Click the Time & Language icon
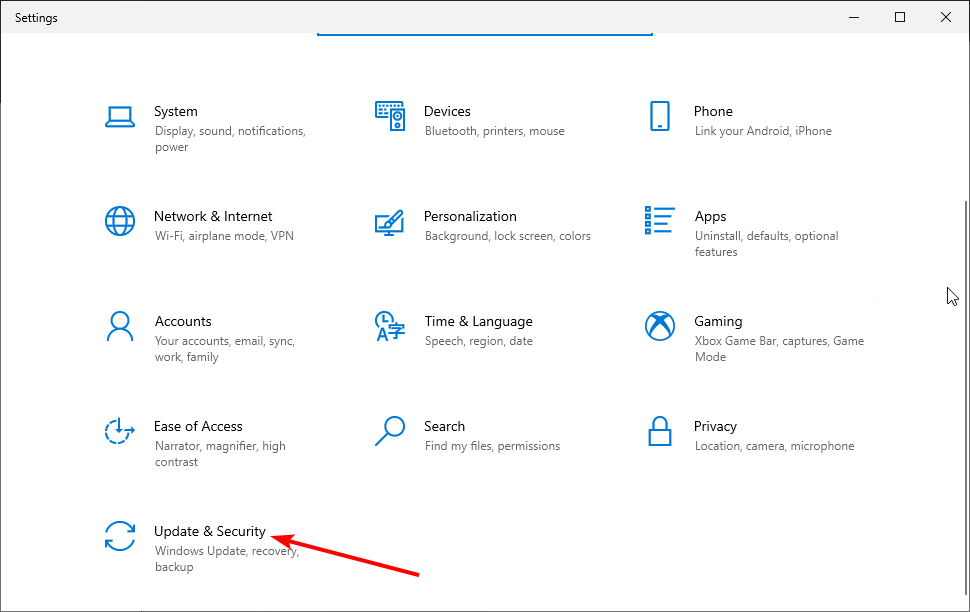 click(x=390, y=326)
